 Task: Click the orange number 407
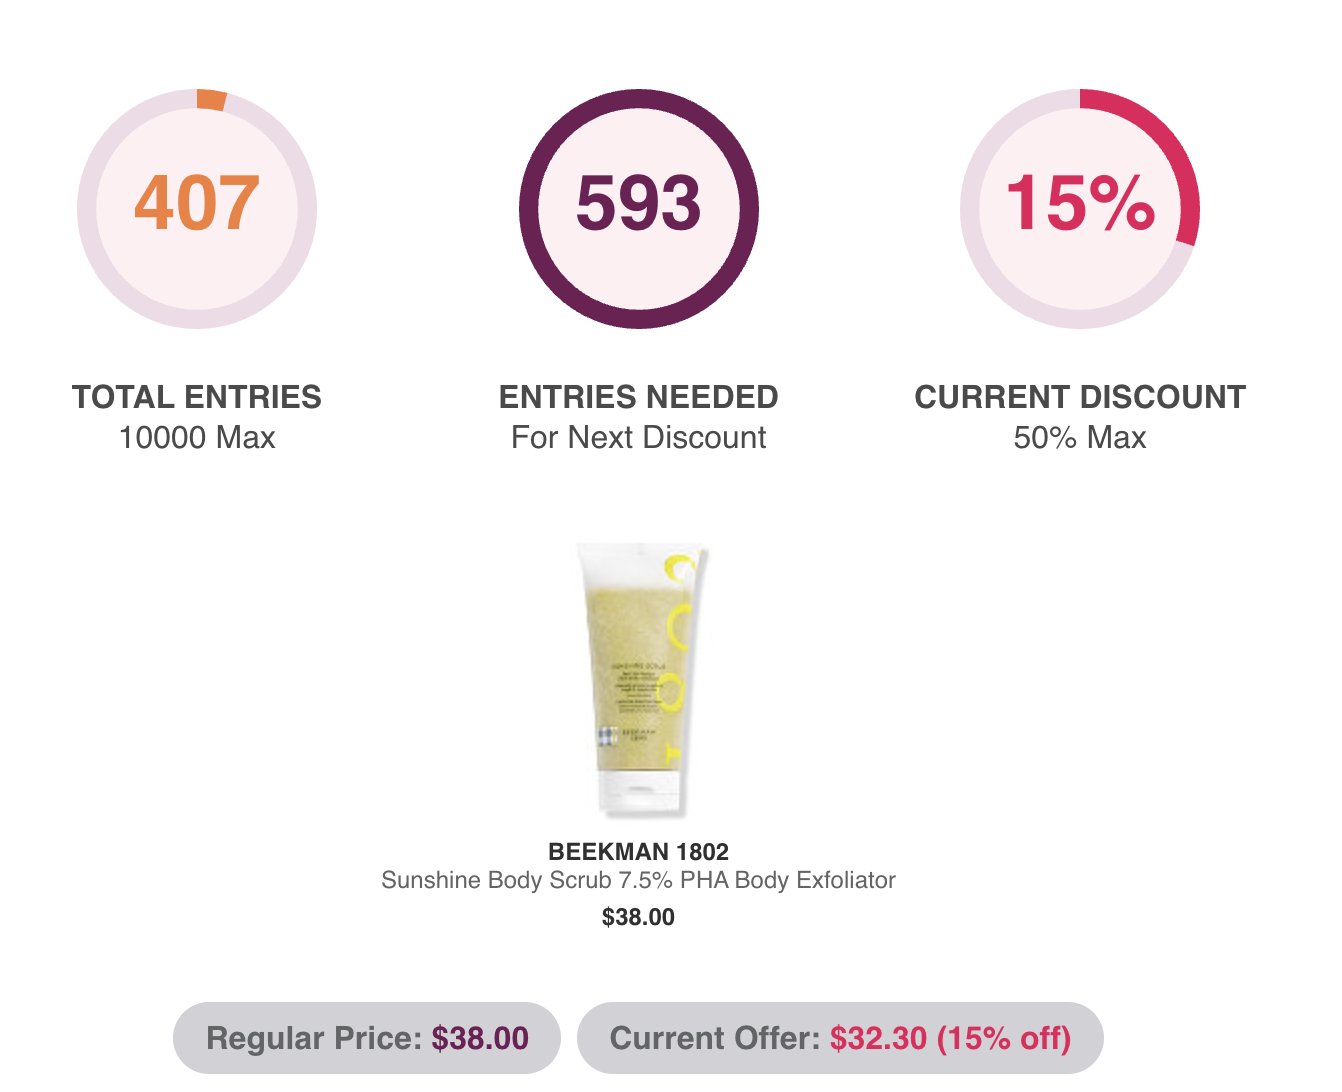point(197,204)
